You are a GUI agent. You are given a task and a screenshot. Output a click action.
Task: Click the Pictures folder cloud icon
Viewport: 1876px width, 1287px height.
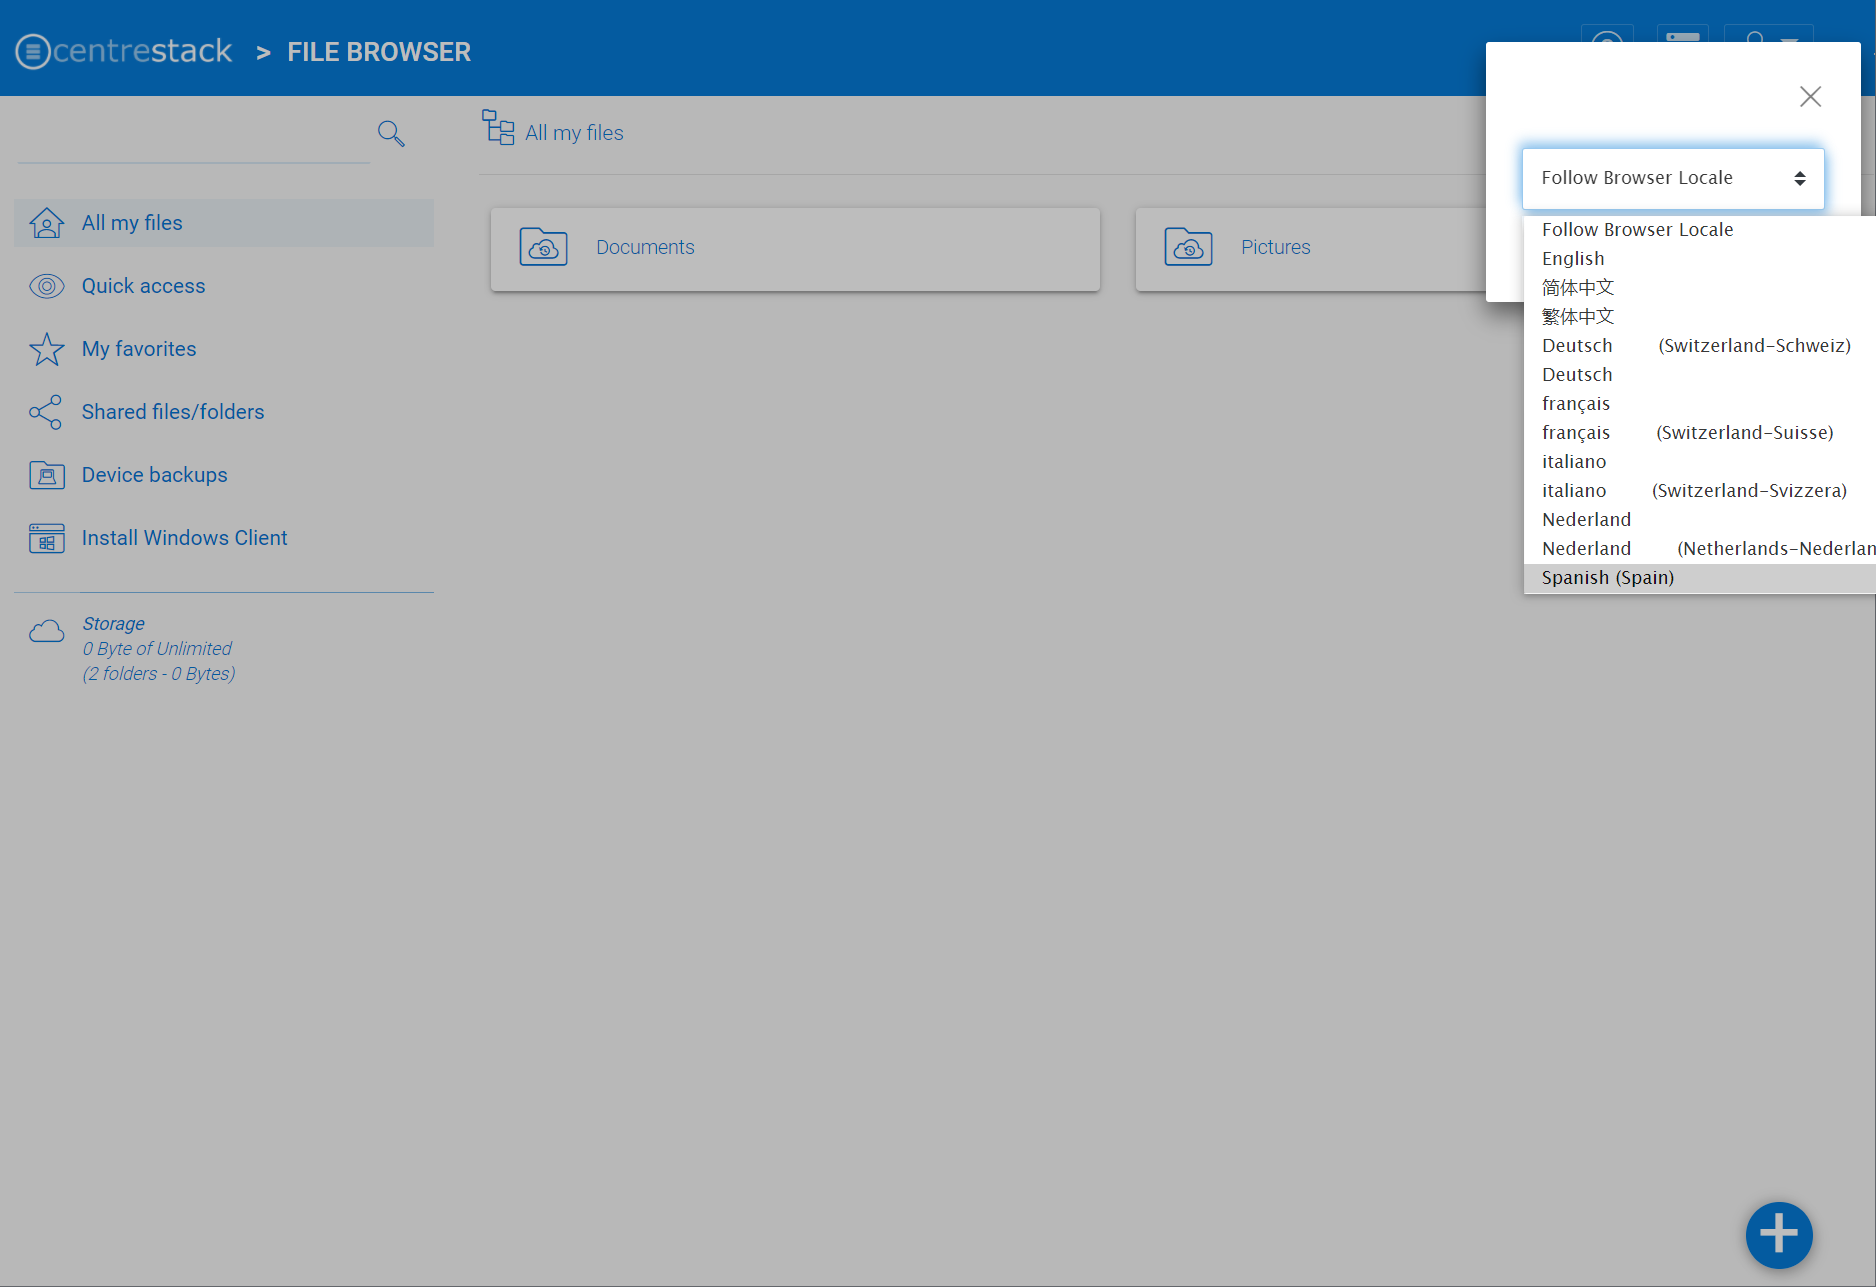click(1188, 247)
